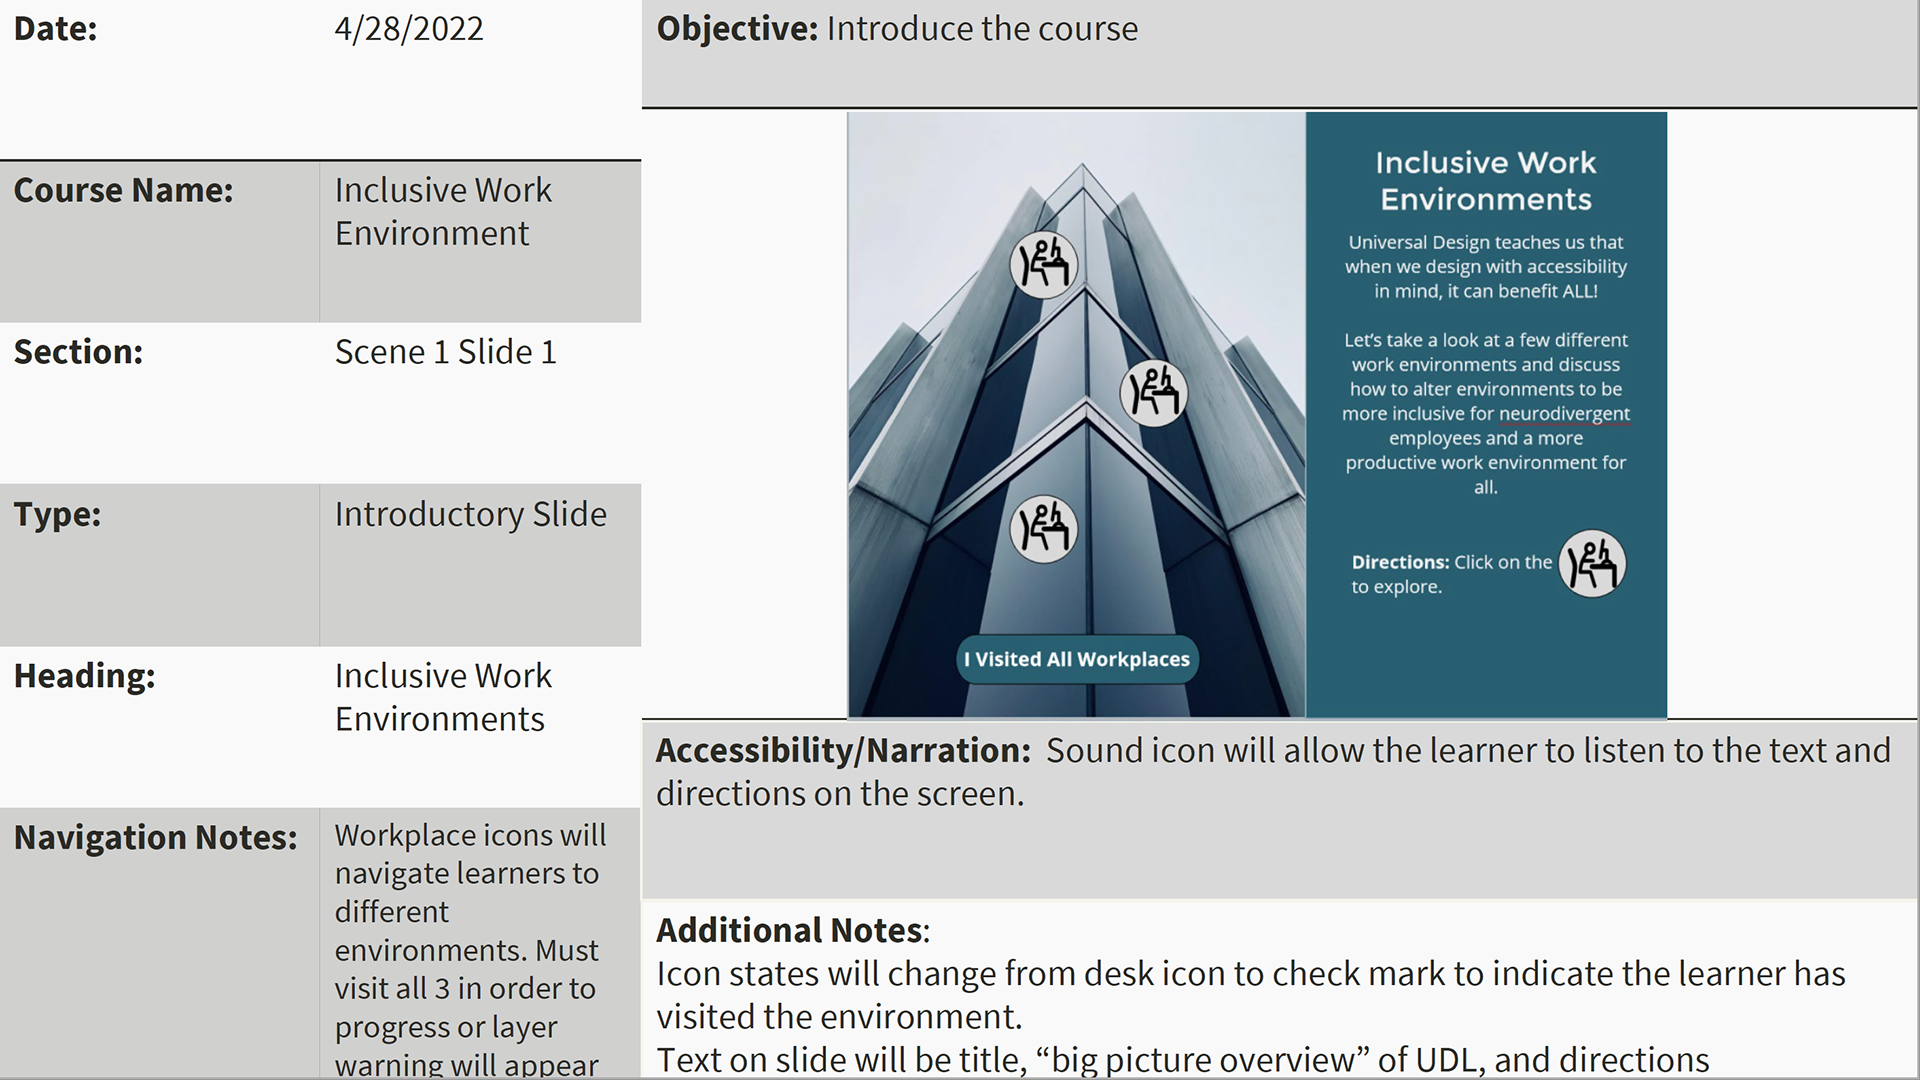Click the underlined word neurodivergent

pyautogui.click(x=1564, y=414)
